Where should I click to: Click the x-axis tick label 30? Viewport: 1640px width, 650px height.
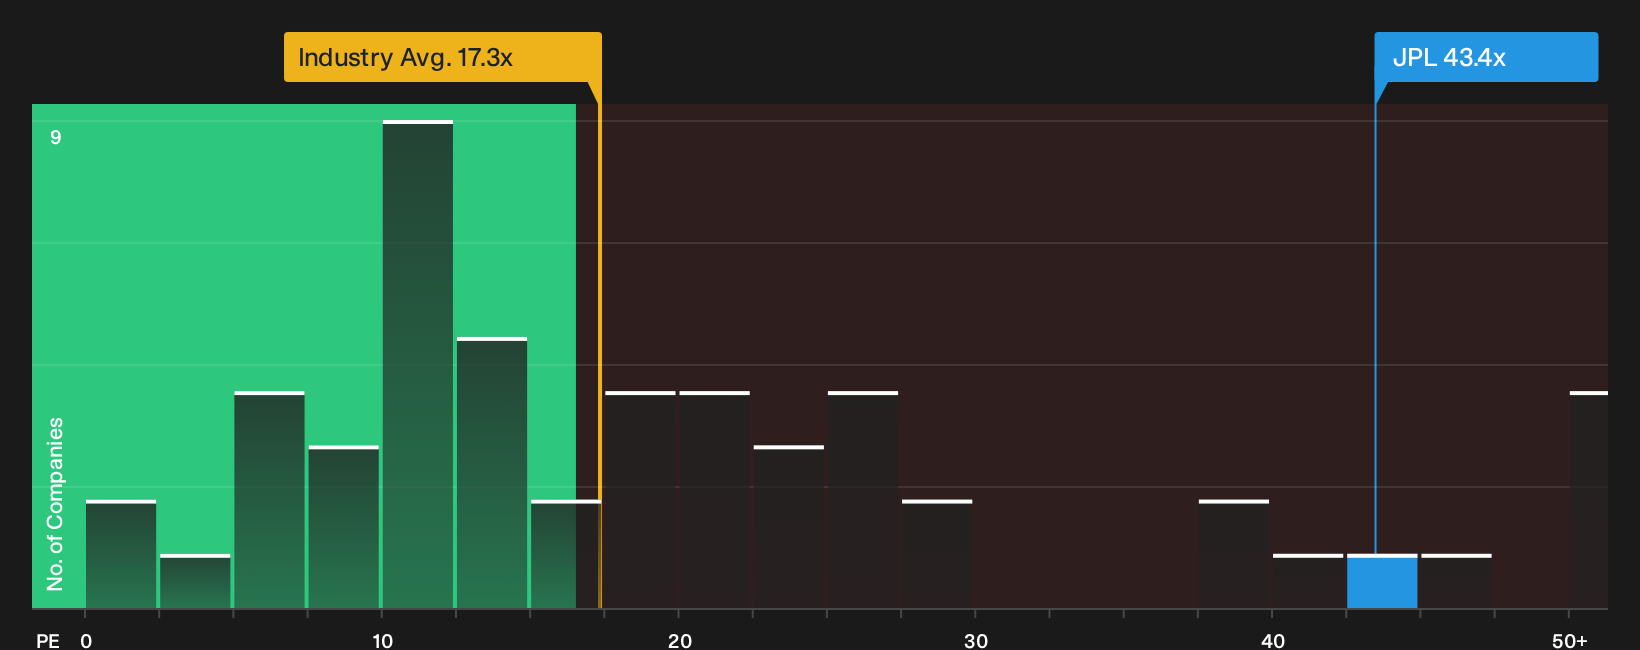tap(976, 641)
